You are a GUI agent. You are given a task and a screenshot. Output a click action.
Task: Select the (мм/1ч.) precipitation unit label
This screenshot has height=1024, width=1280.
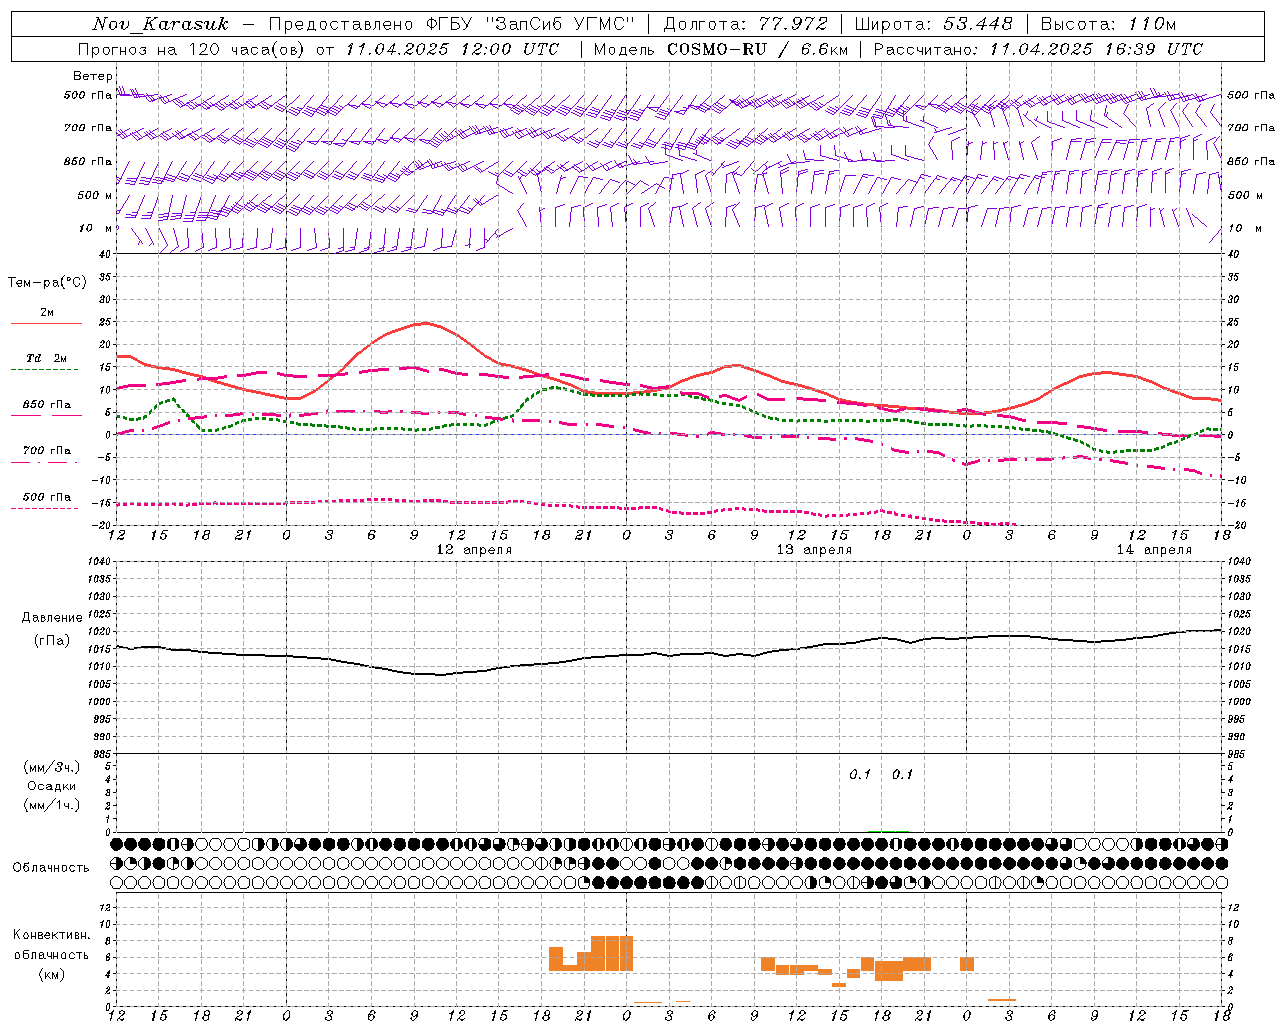(52, 805)
